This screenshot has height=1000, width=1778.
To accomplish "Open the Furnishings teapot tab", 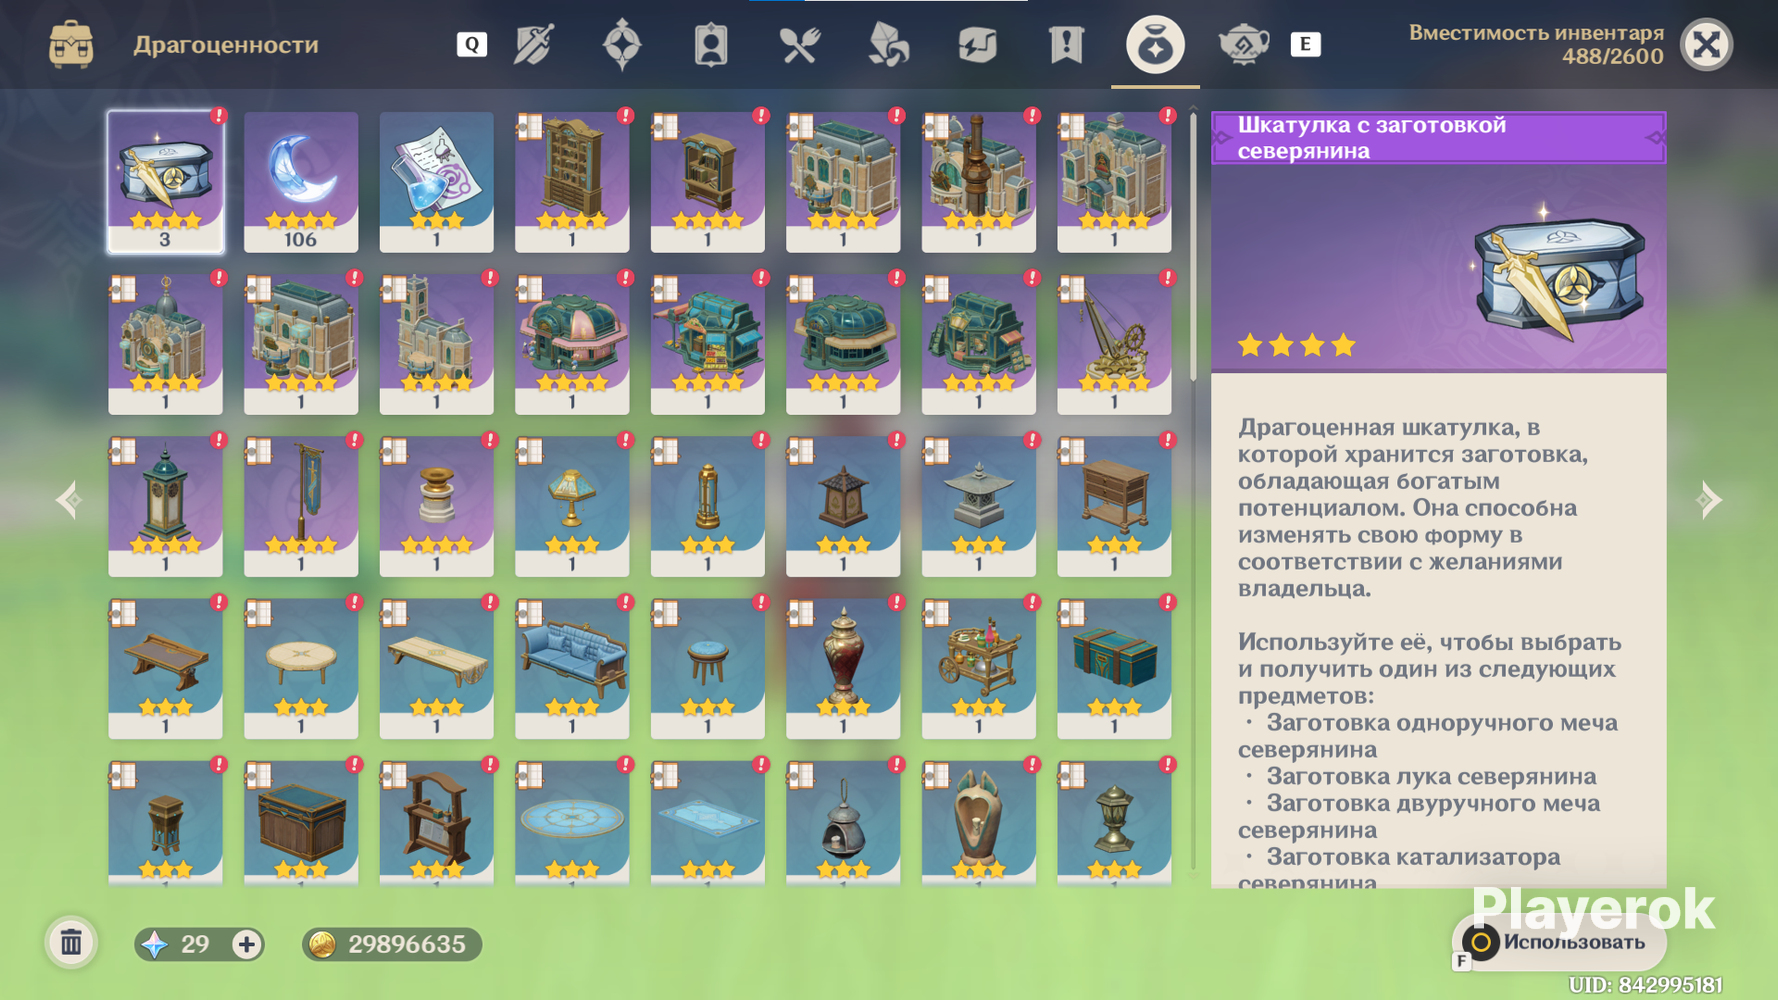I will click(1244, 45).
